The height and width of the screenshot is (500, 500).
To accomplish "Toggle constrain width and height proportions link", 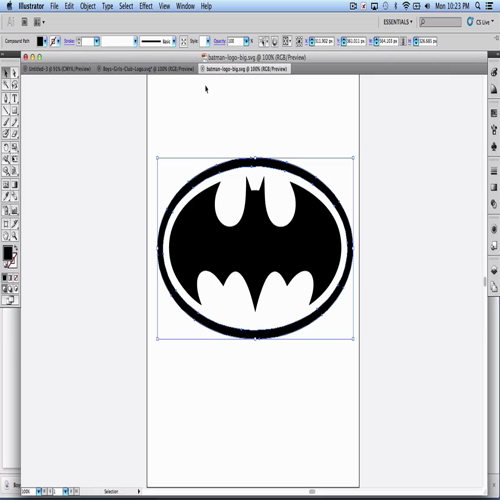I will coord(403,41).
